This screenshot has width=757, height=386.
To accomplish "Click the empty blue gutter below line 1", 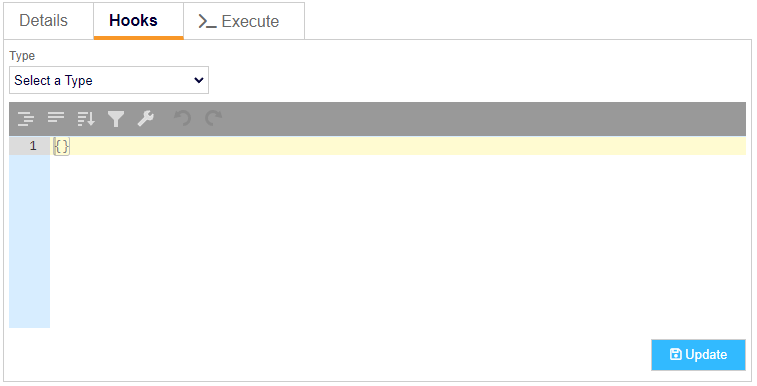I will click(29, 241).
